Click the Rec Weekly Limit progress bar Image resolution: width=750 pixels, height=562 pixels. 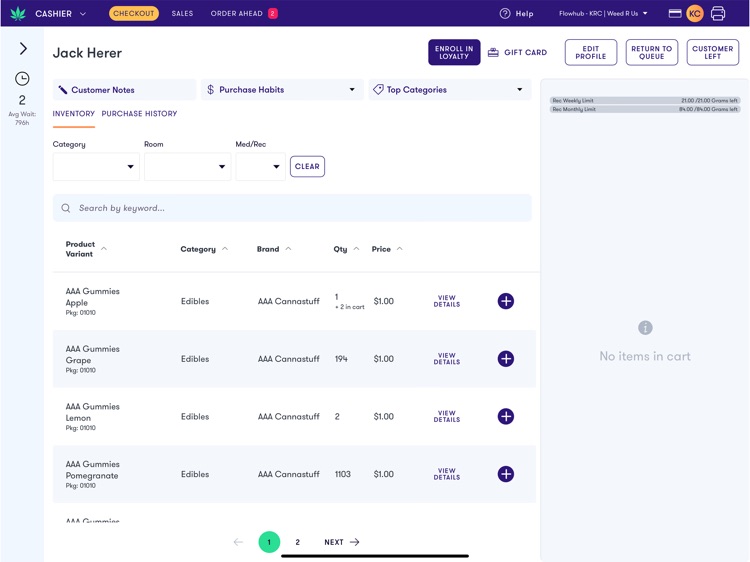645,100
